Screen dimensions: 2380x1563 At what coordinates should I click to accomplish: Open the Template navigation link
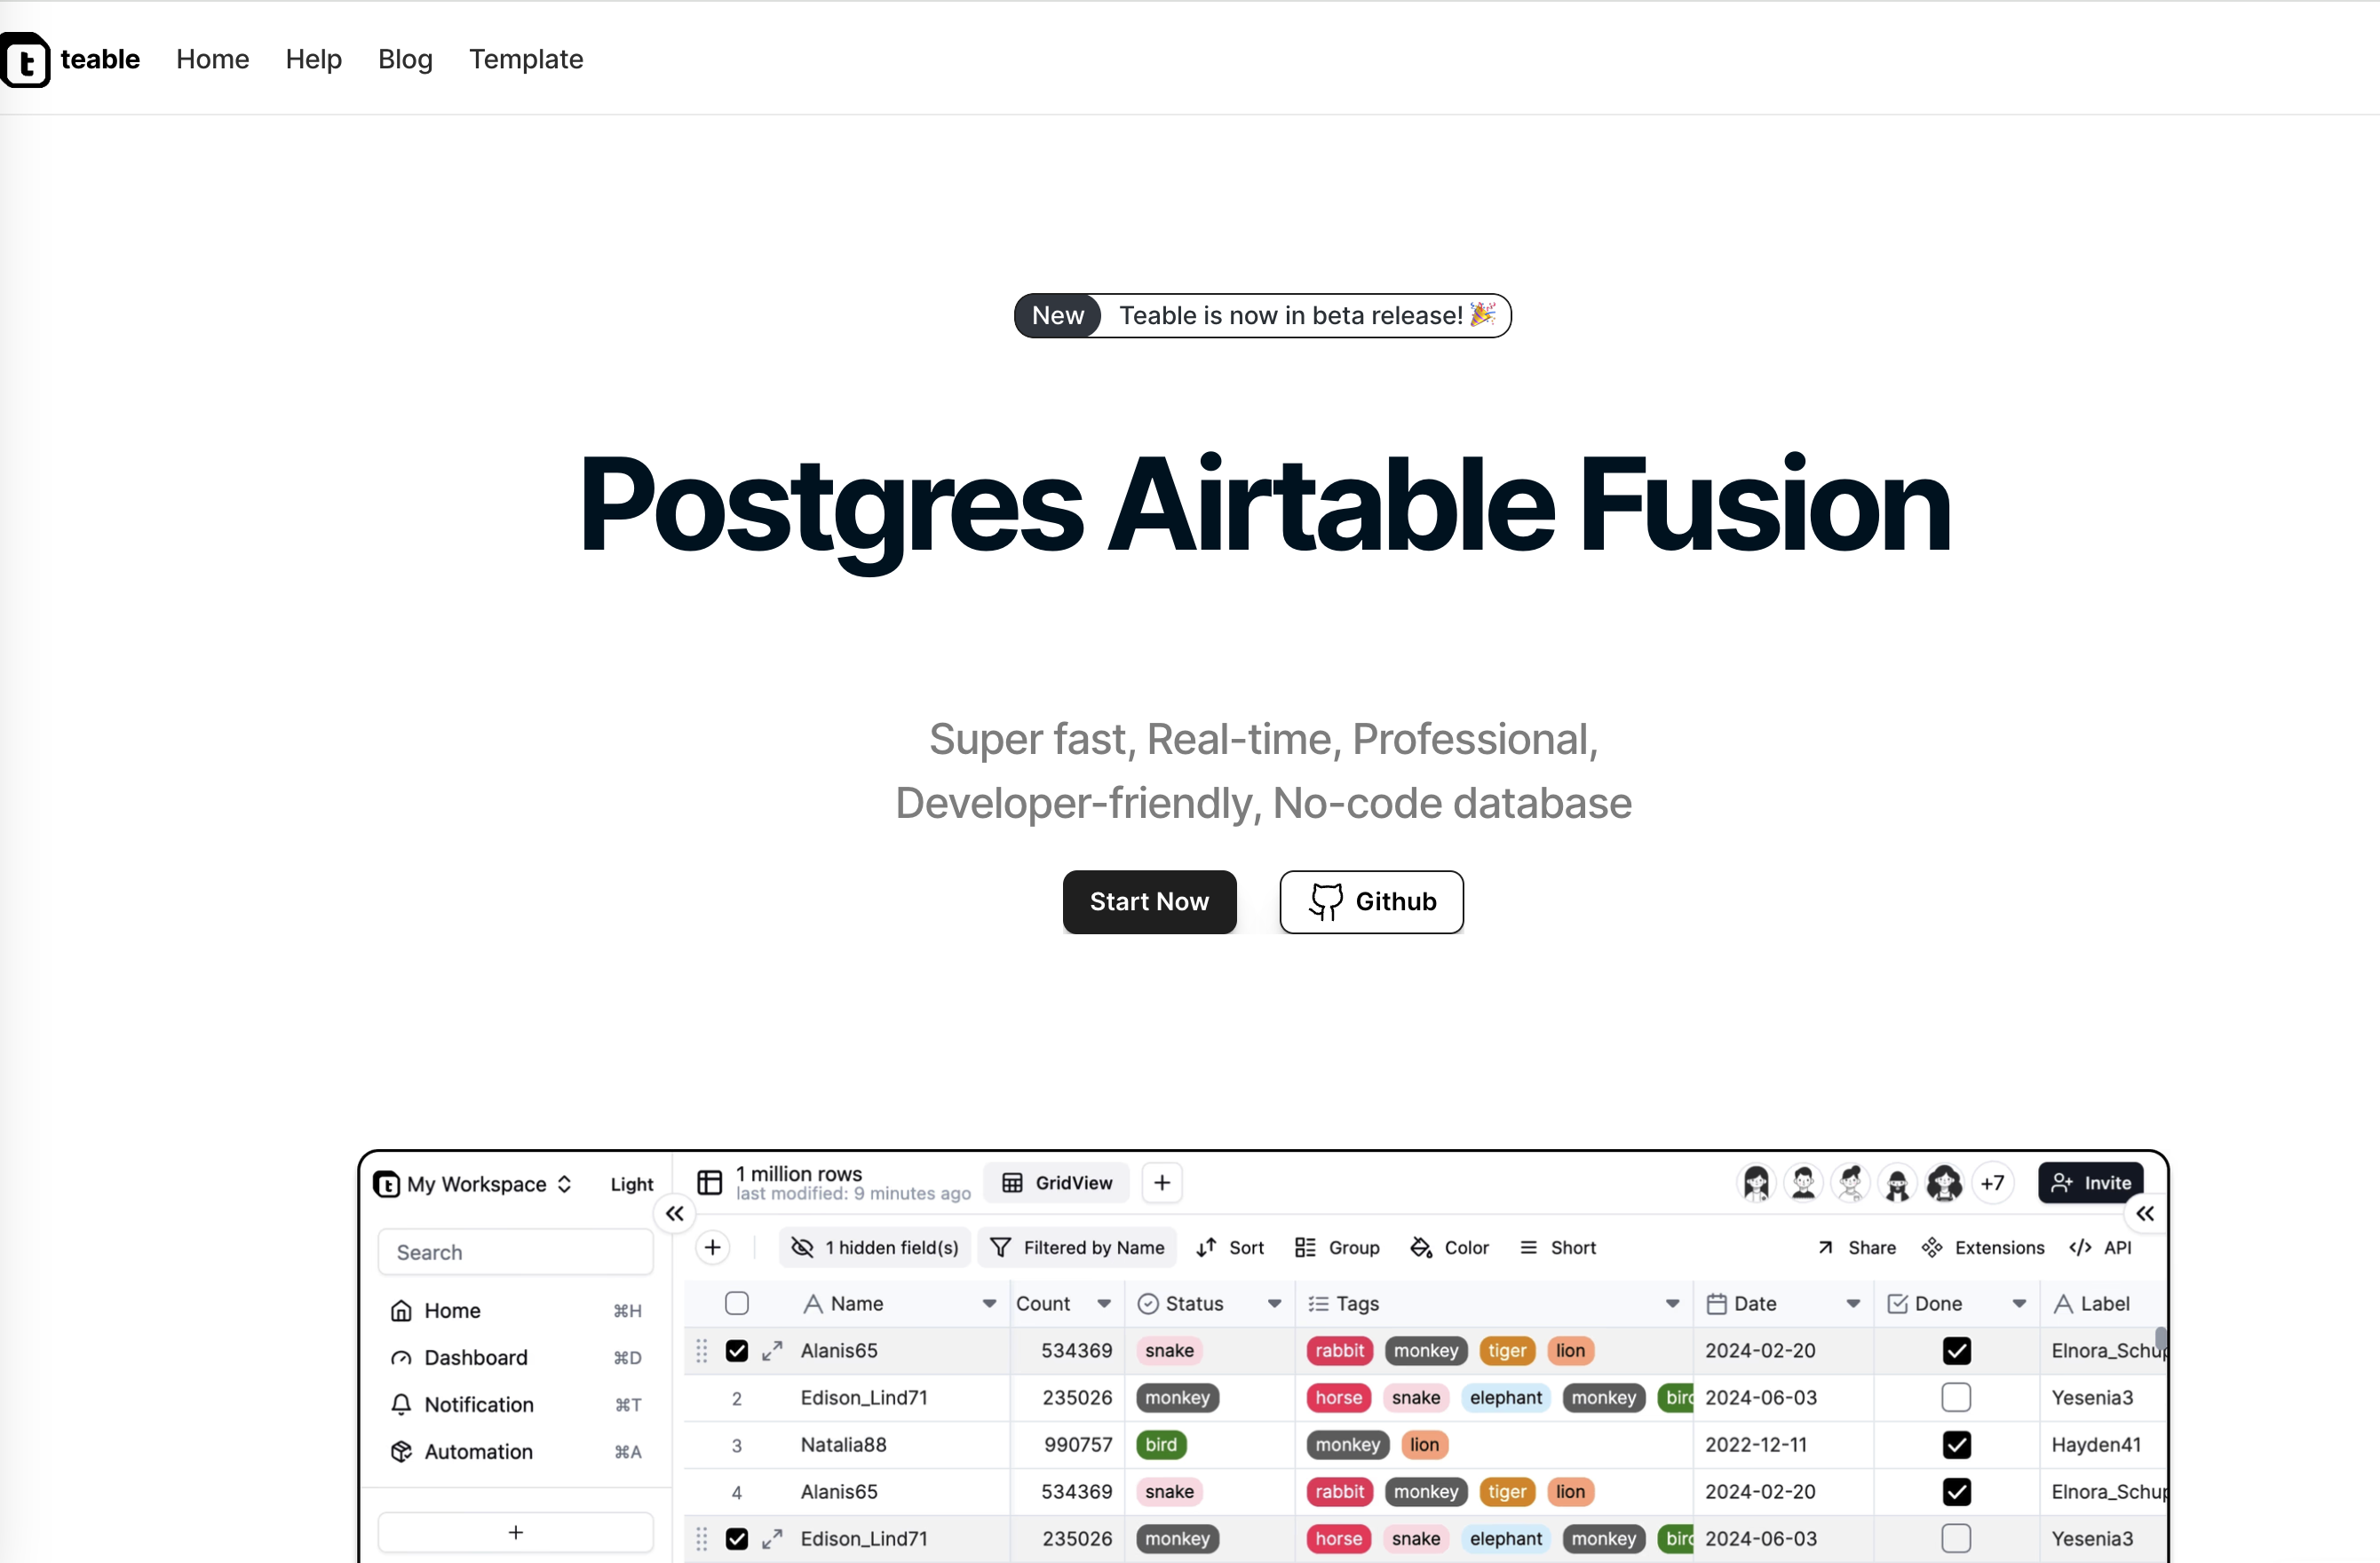point(526,59)
